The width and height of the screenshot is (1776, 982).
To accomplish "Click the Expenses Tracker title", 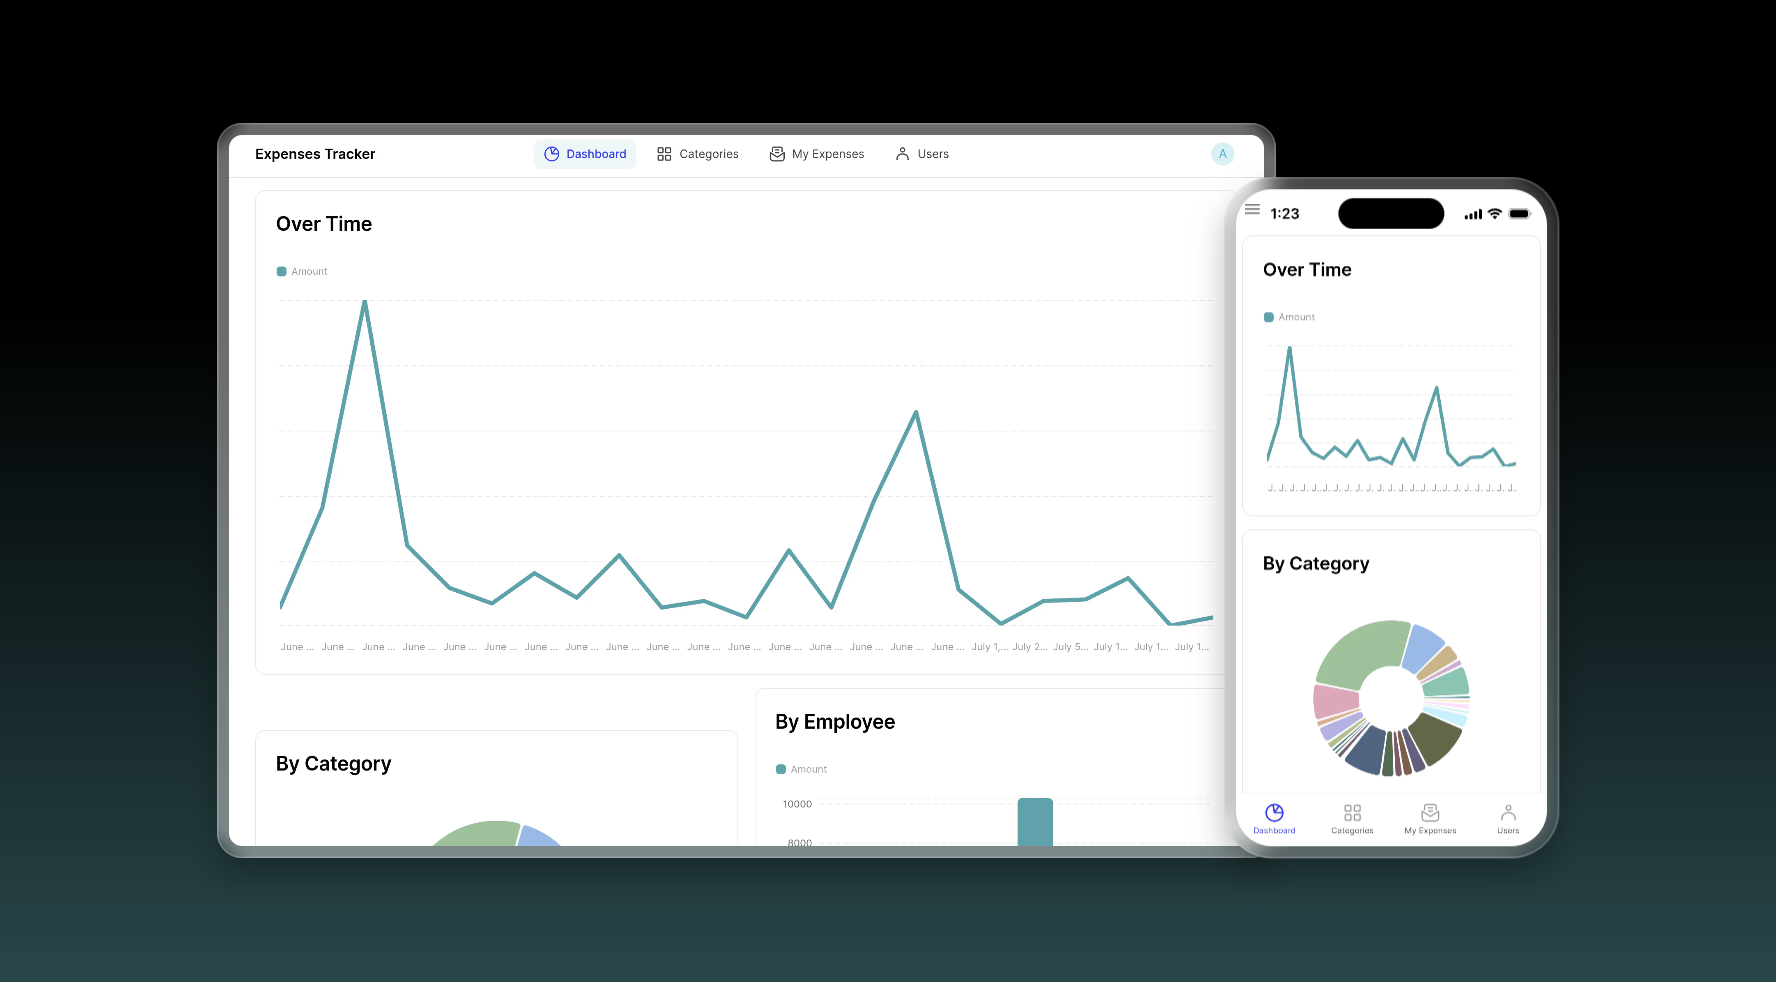I will pos(315,154).
